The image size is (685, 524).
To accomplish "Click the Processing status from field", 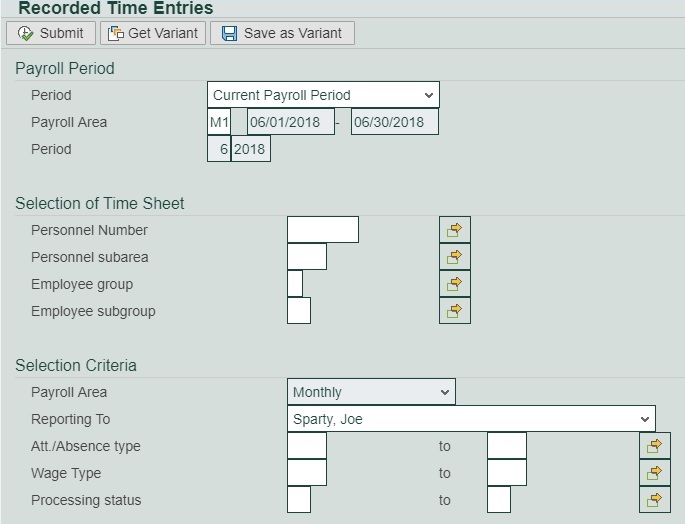I will [x=298, y=500].
